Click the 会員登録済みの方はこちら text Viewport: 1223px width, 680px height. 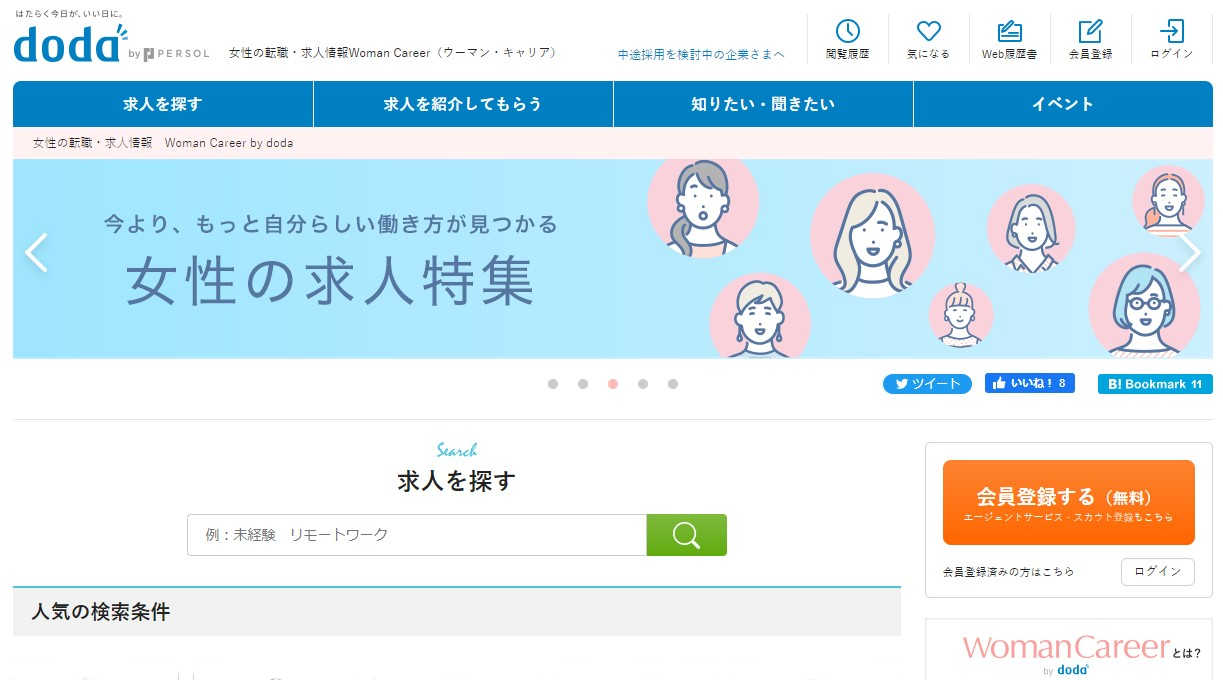[1009, 572]
